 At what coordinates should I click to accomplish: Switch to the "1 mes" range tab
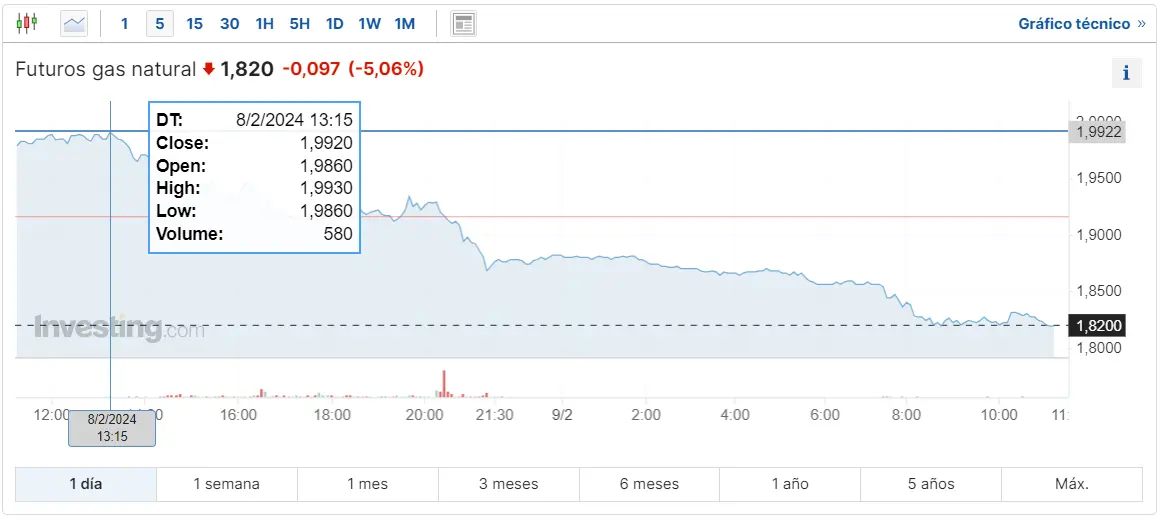click(x=367, y=484)
